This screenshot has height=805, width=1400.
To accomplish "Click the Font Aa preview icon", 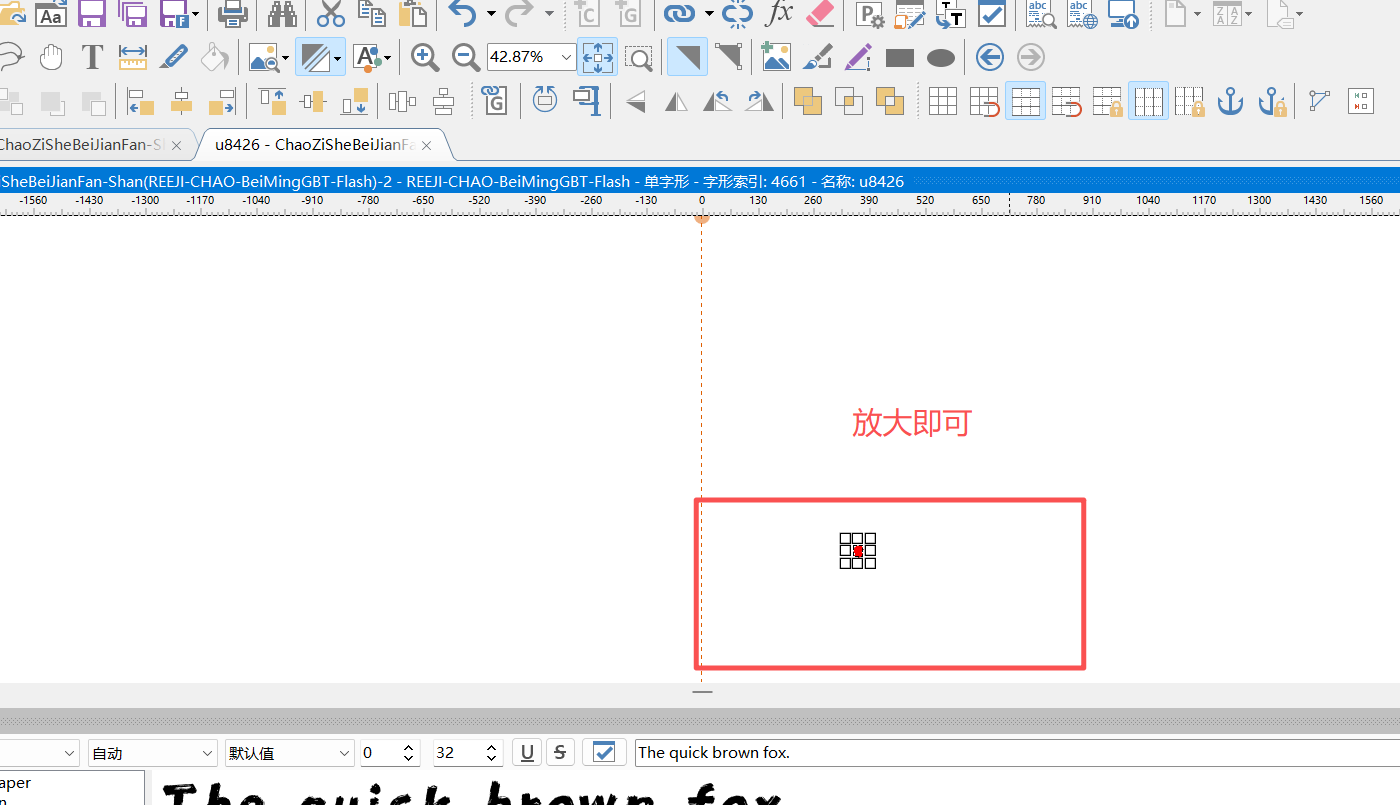I will 51,14.
